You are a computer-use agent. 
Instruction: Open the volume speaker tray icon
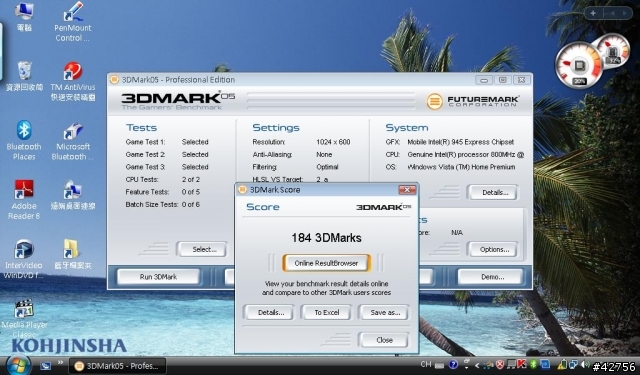[584, 364]
